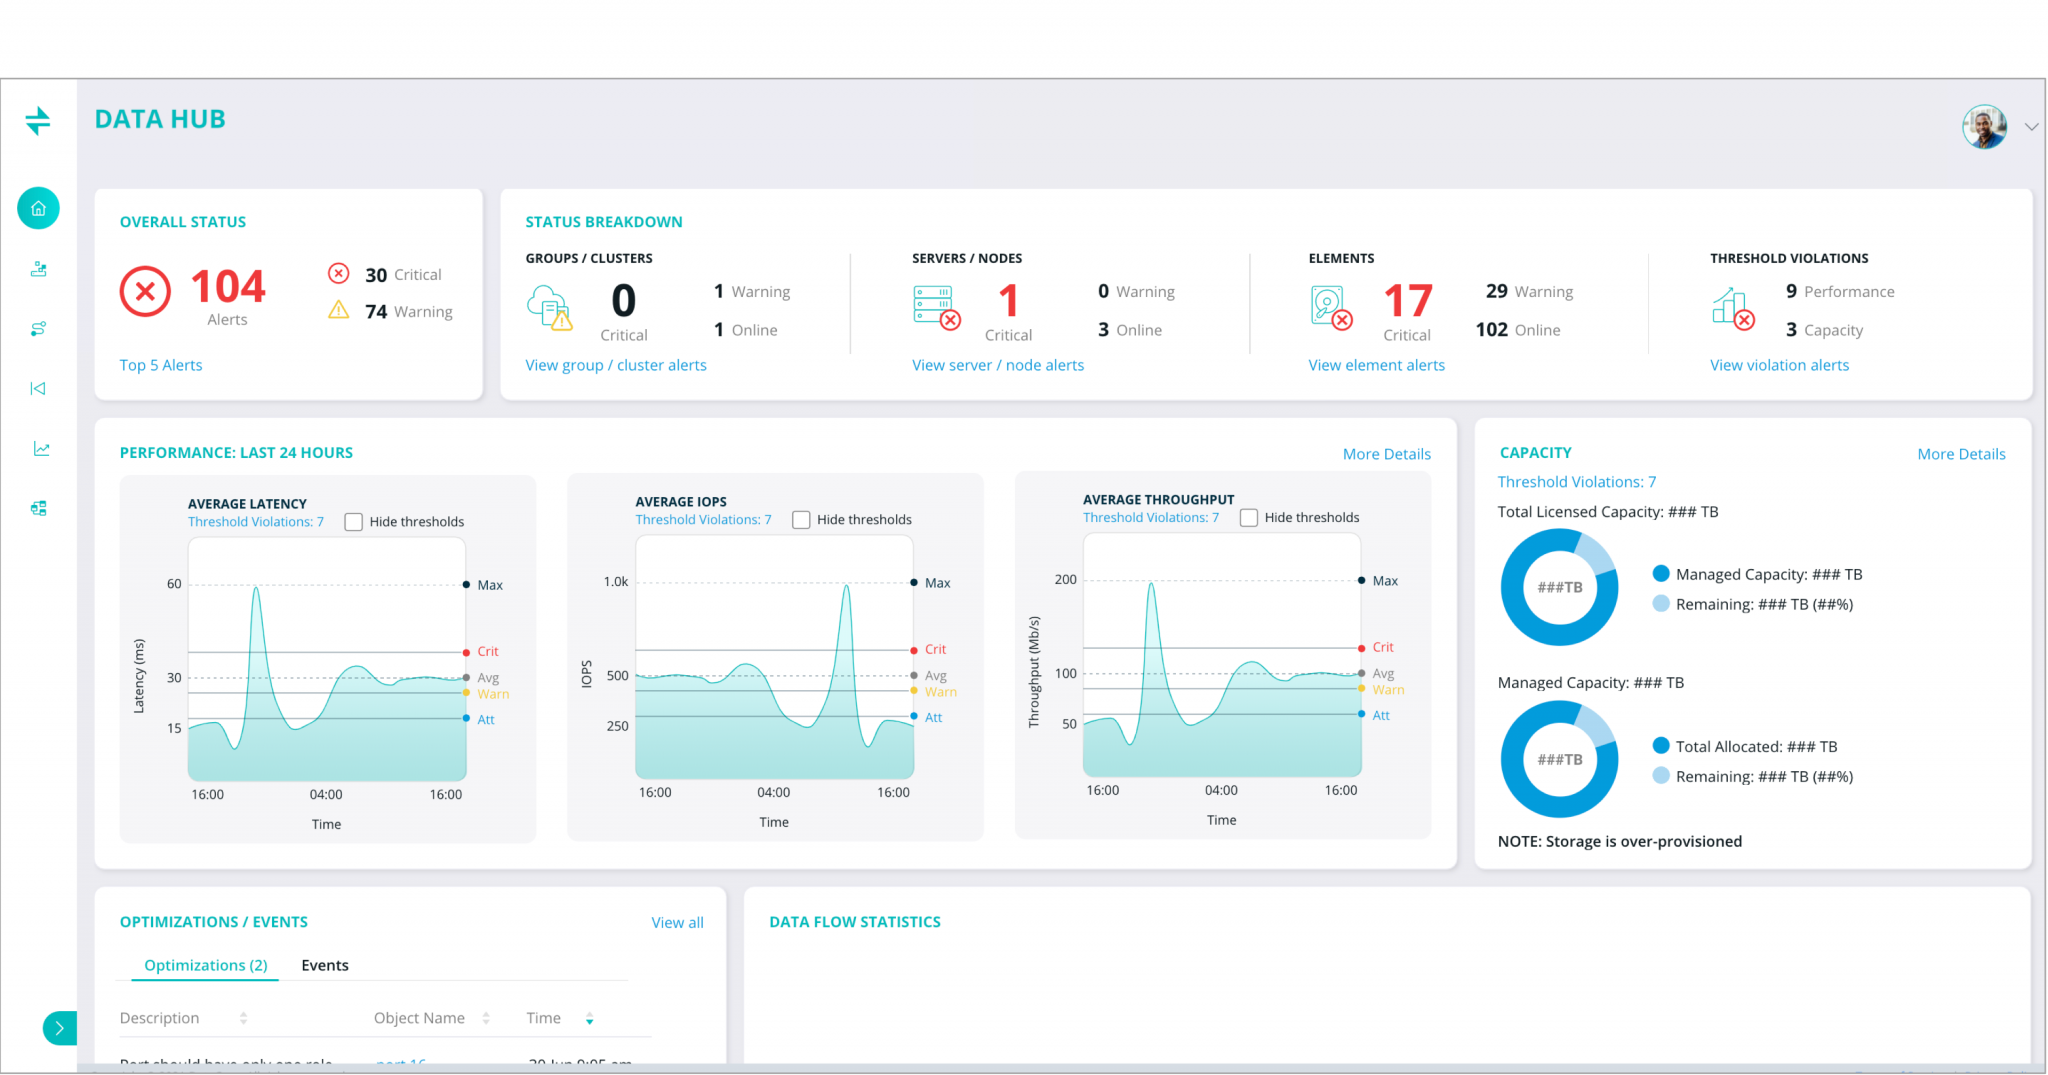Click the Data Hub logo icon
The image size is (2048, 1075).
coord(38,121)
